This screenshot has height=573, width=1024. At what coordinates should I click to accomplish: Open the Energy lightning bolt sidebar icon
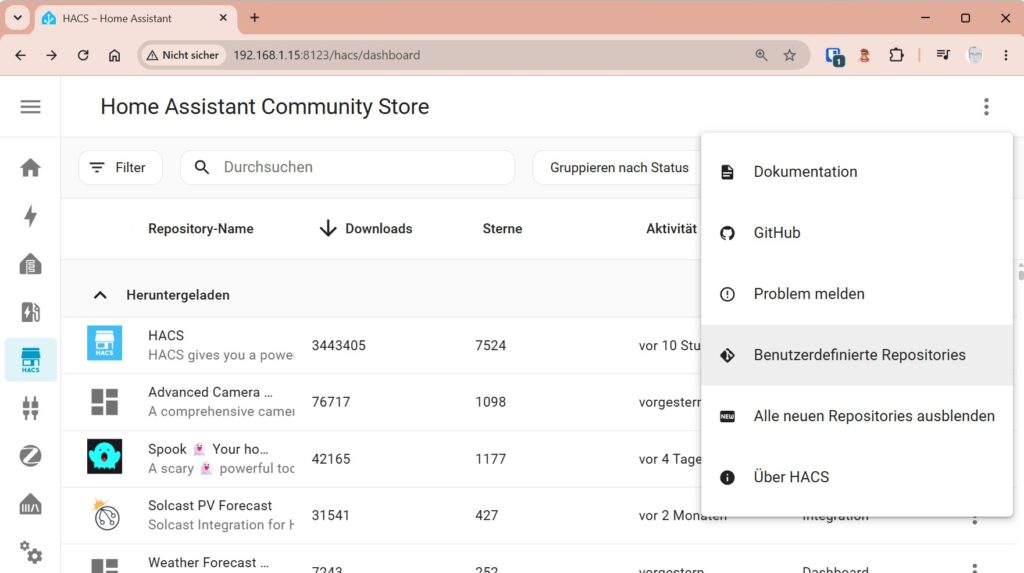pyautogui.click(x=30, y=216)
